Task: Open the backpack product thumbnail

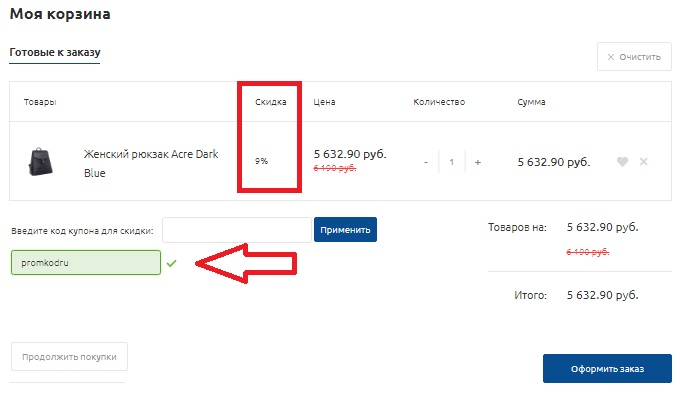Action: [40, 162]
